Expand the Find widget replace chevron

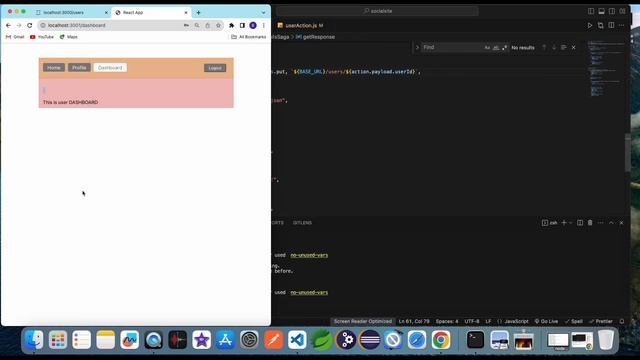click(x=417, y=48)
